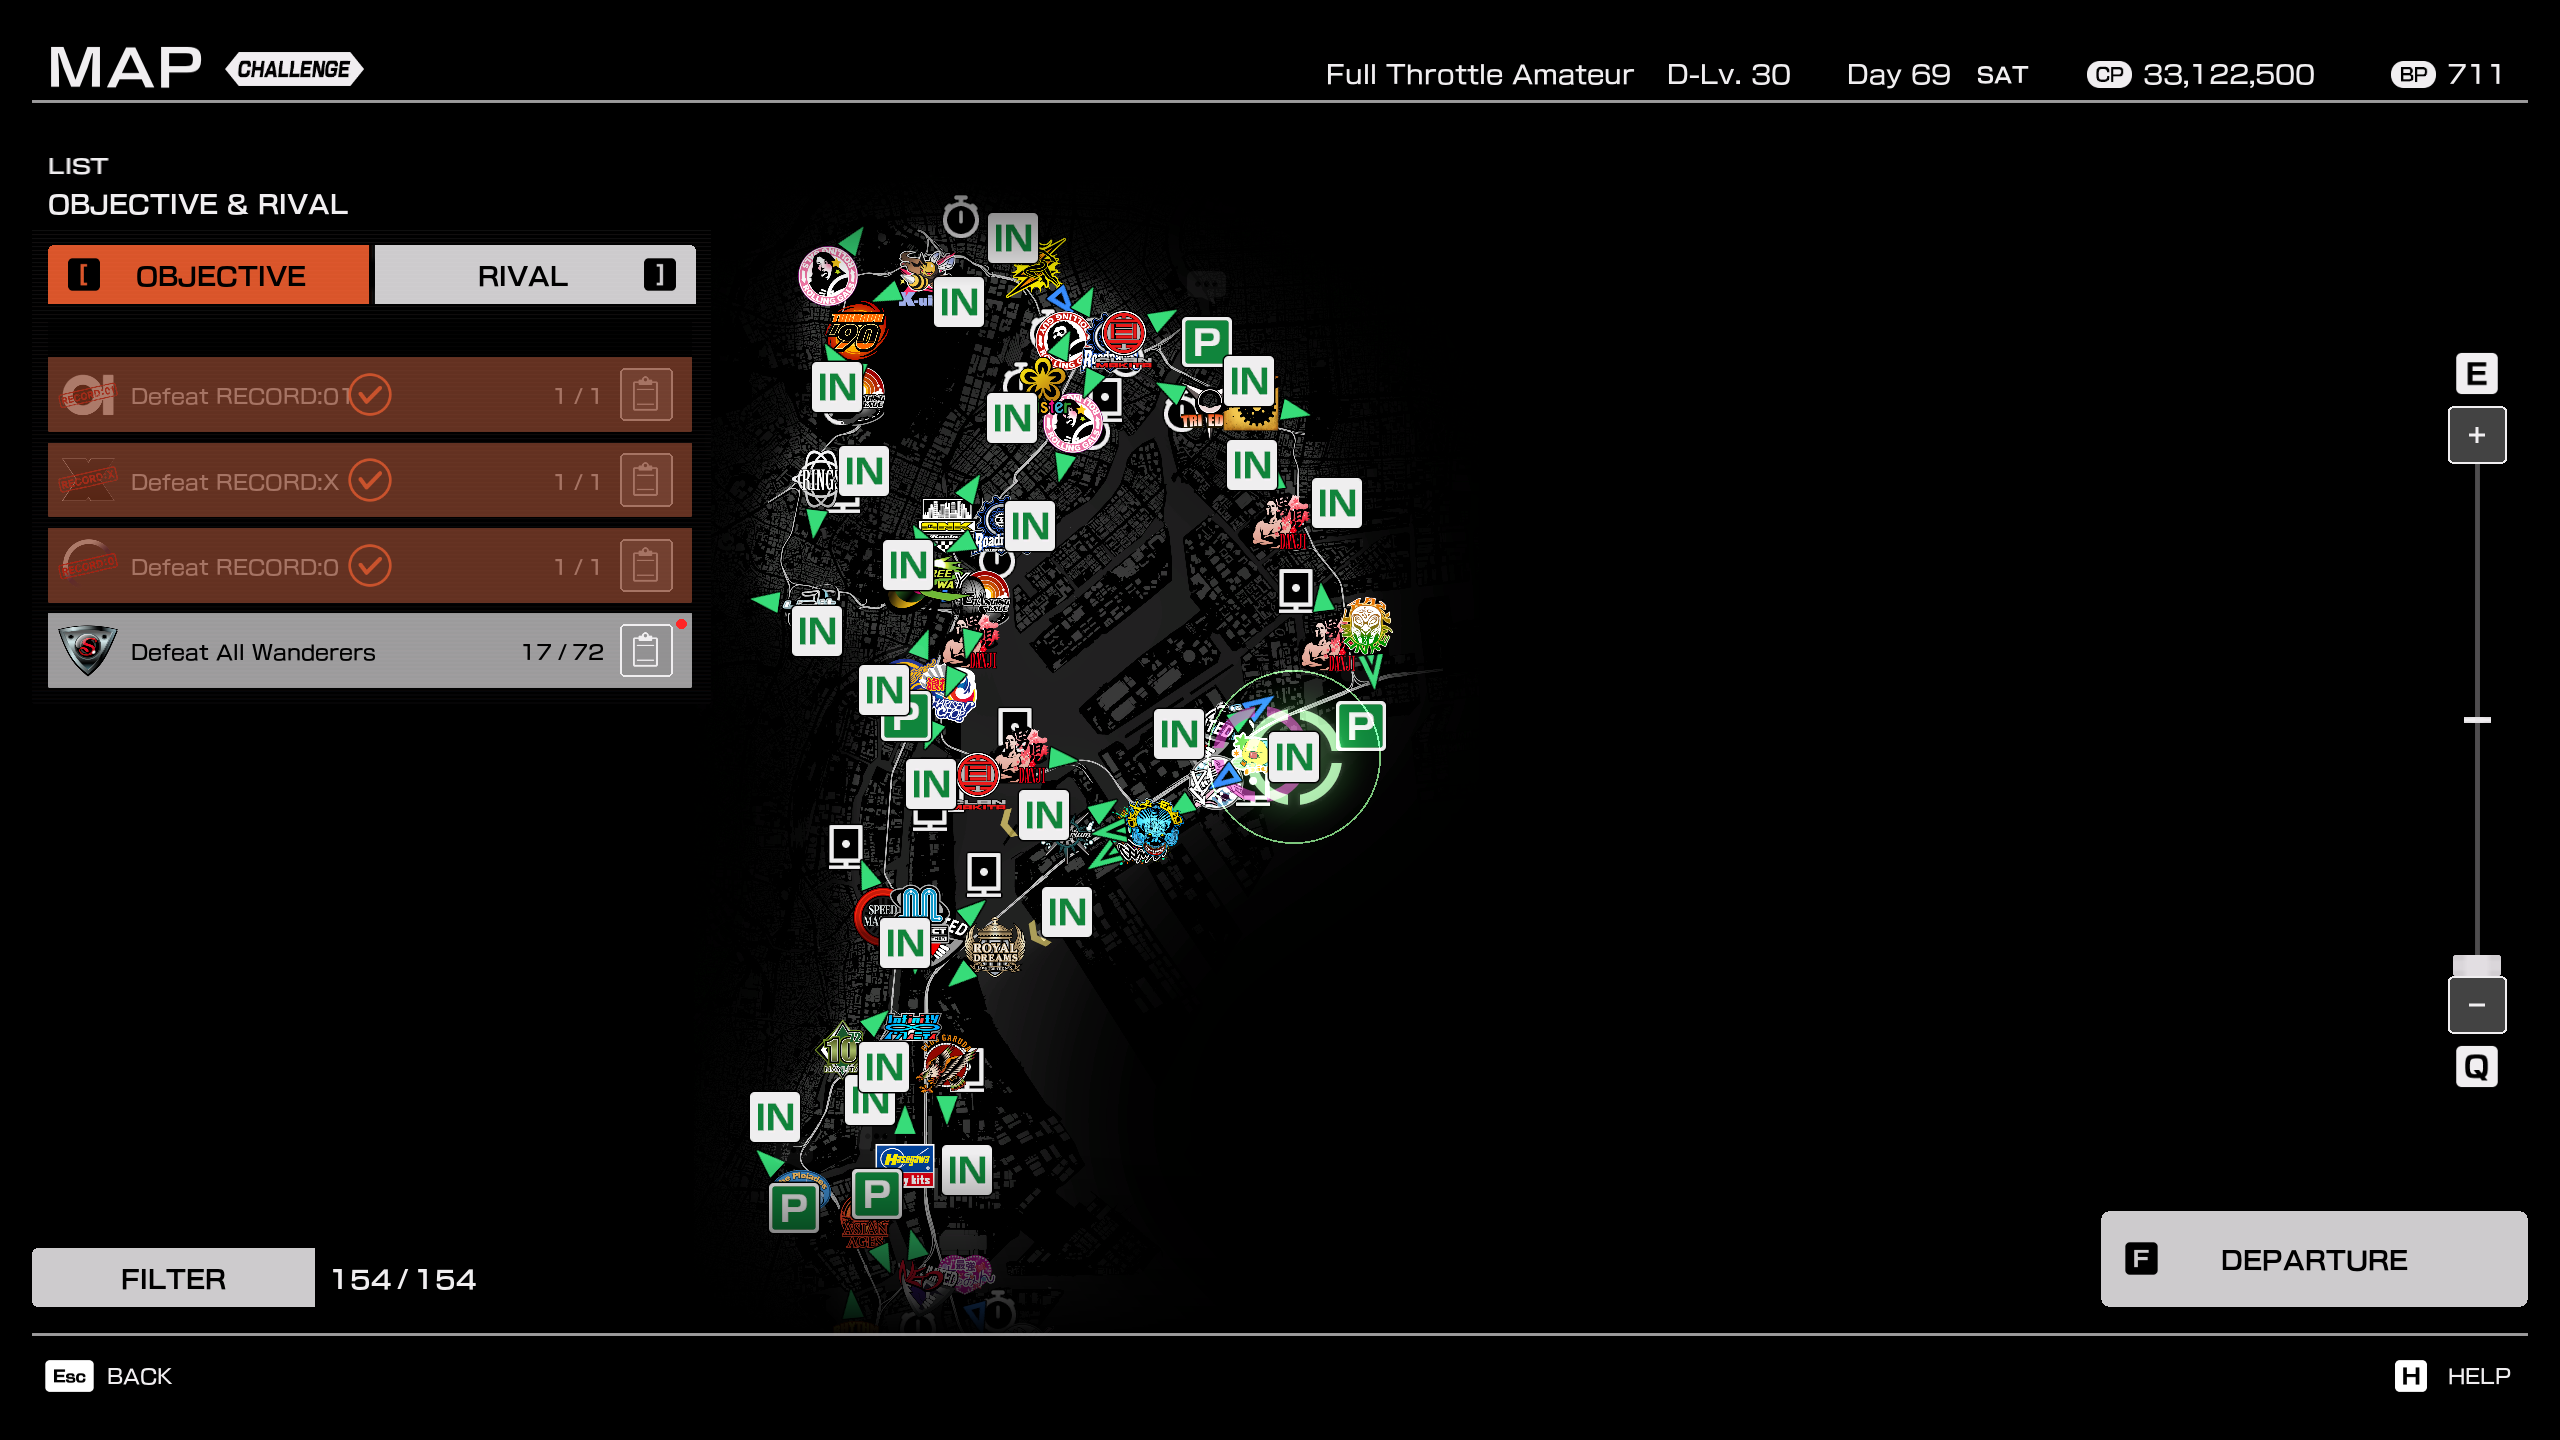The height and width of the screenshot is (1440, 2560).
Task: Click checkmark circle on Defeat RECORD:X
Action: point(370,481)
